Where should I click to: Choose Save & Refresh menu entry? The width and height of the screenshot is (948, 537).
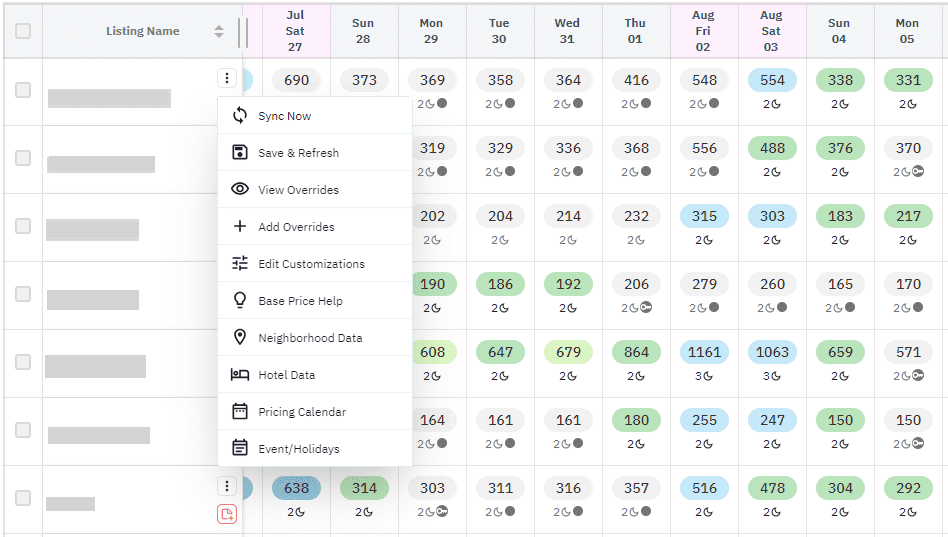(315, 152)
